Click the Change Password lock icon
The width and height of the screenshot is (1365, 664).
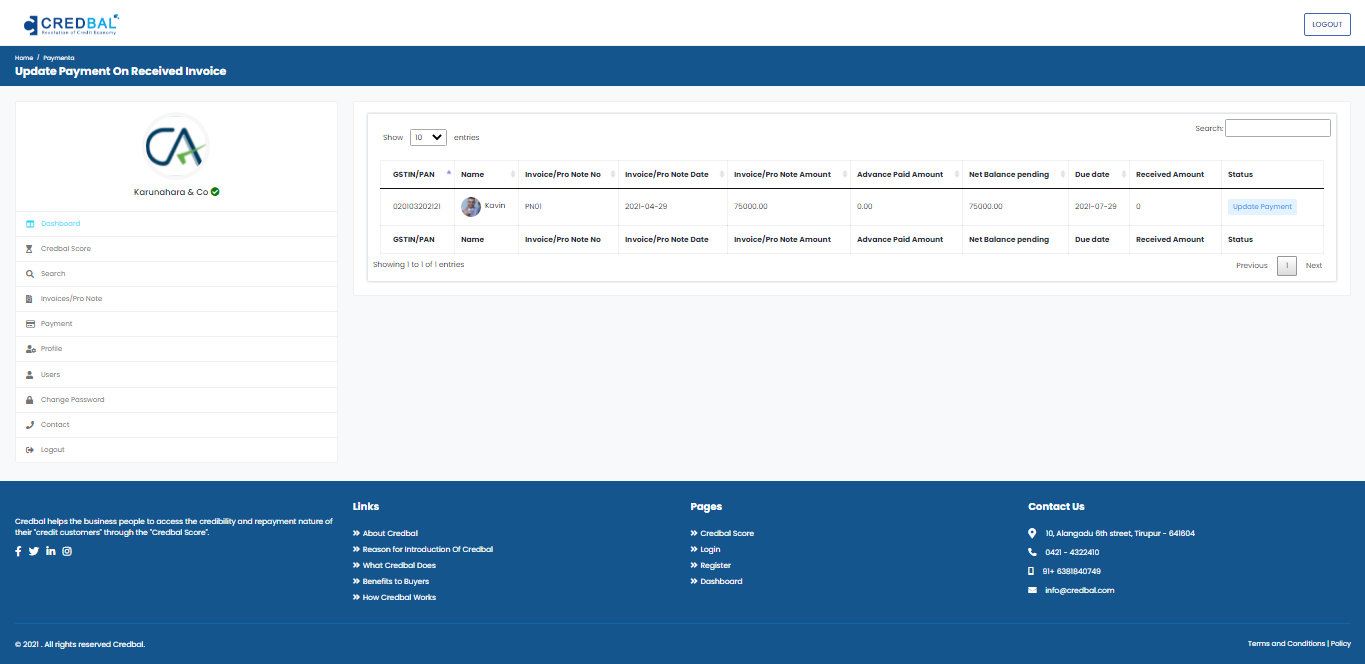tap(30, 400)
